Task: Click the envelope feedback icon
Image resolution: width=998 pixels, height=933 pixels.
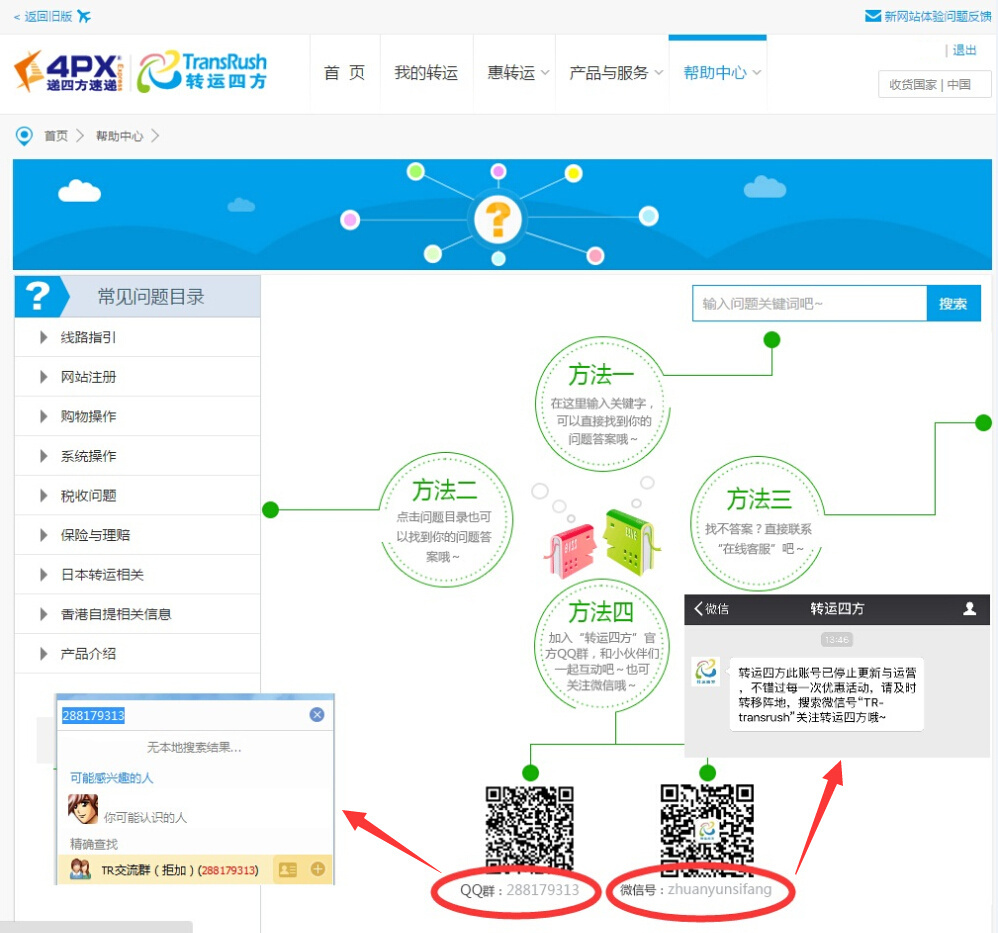Action: [x=873, y=16]
